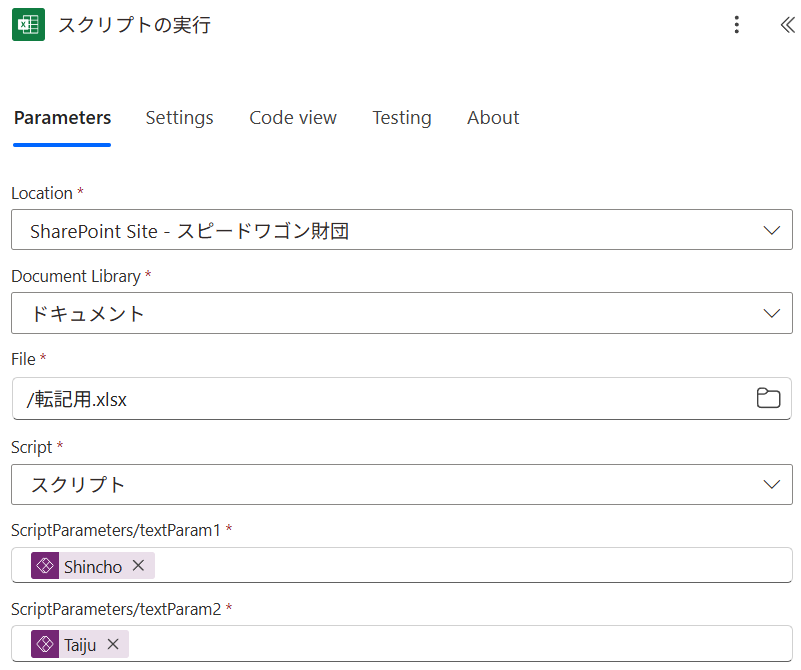Image resolution: width=801 pixels, height=670 pixels.
Task: Switch to the Settings tab
Action: (x=179, y=118)
